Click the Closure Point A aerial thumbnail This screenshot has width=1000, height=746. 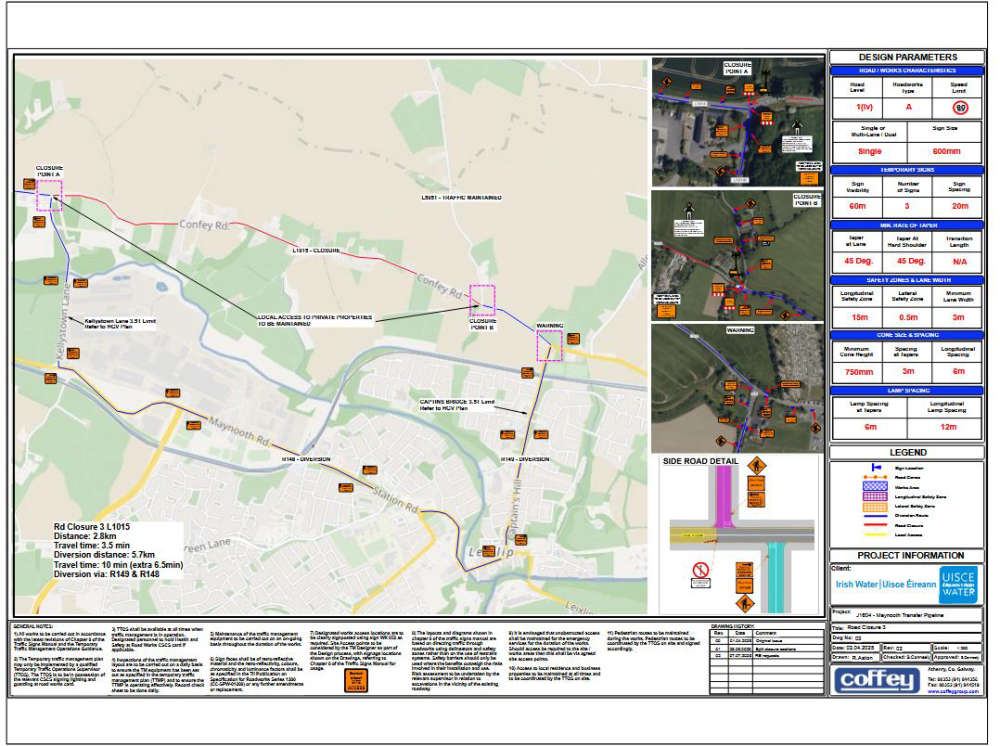tap(738, 122)
